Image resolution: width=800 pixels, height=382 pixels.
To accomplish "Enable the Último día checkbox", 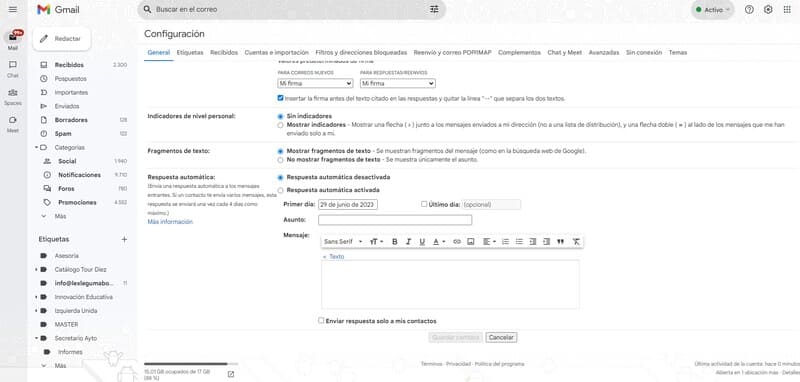I will pos(424,204).
